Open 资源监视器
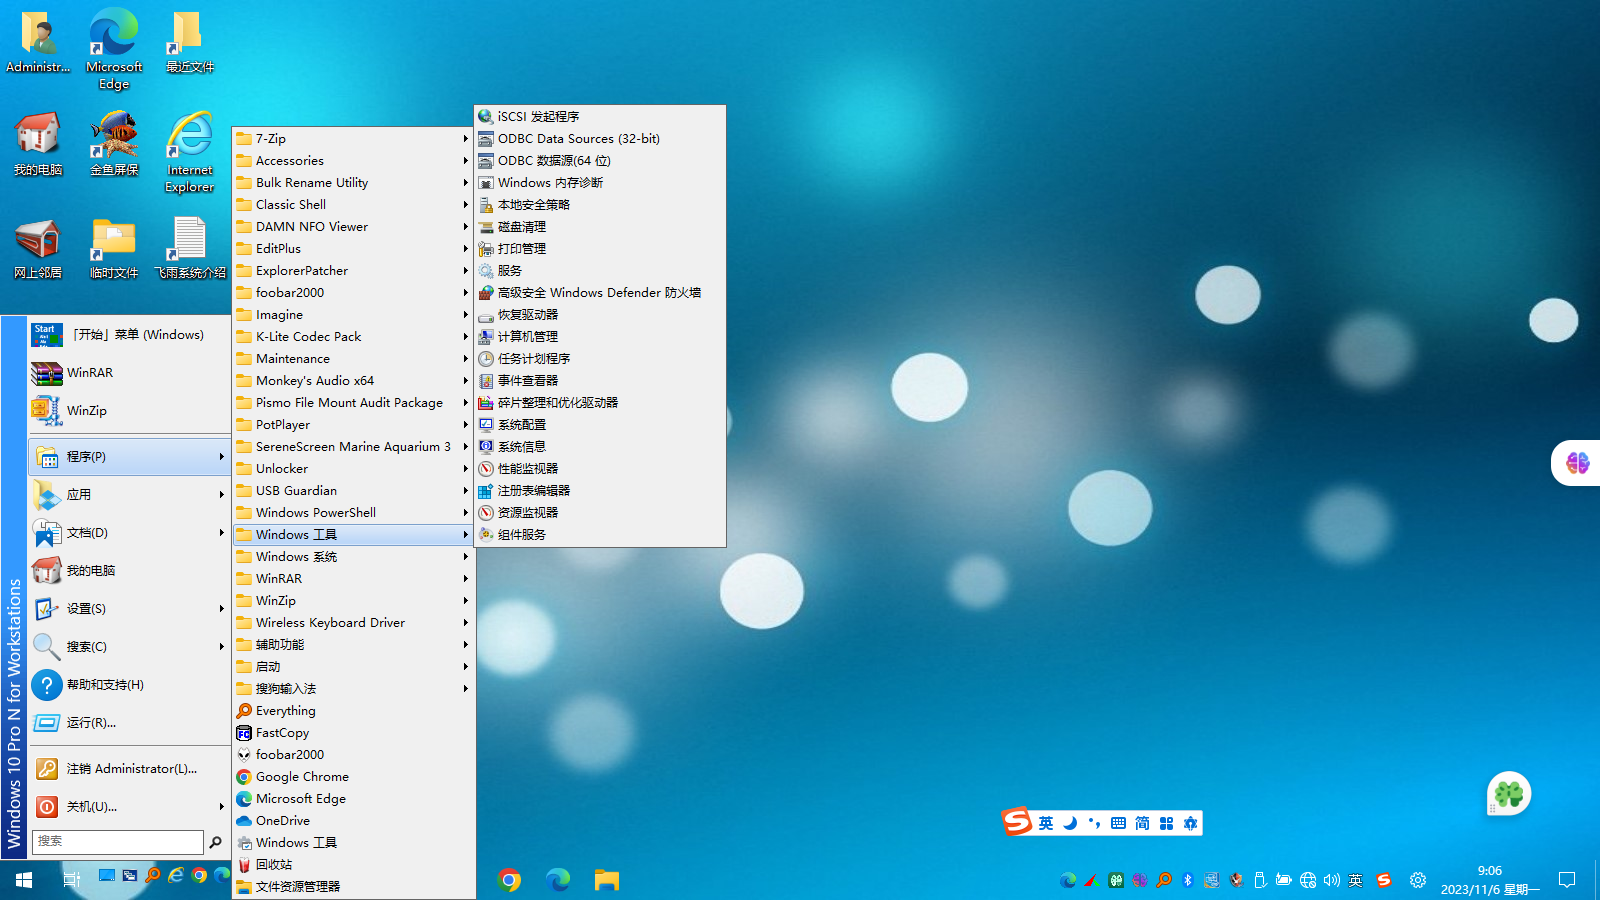 click(x=600, y=513)
